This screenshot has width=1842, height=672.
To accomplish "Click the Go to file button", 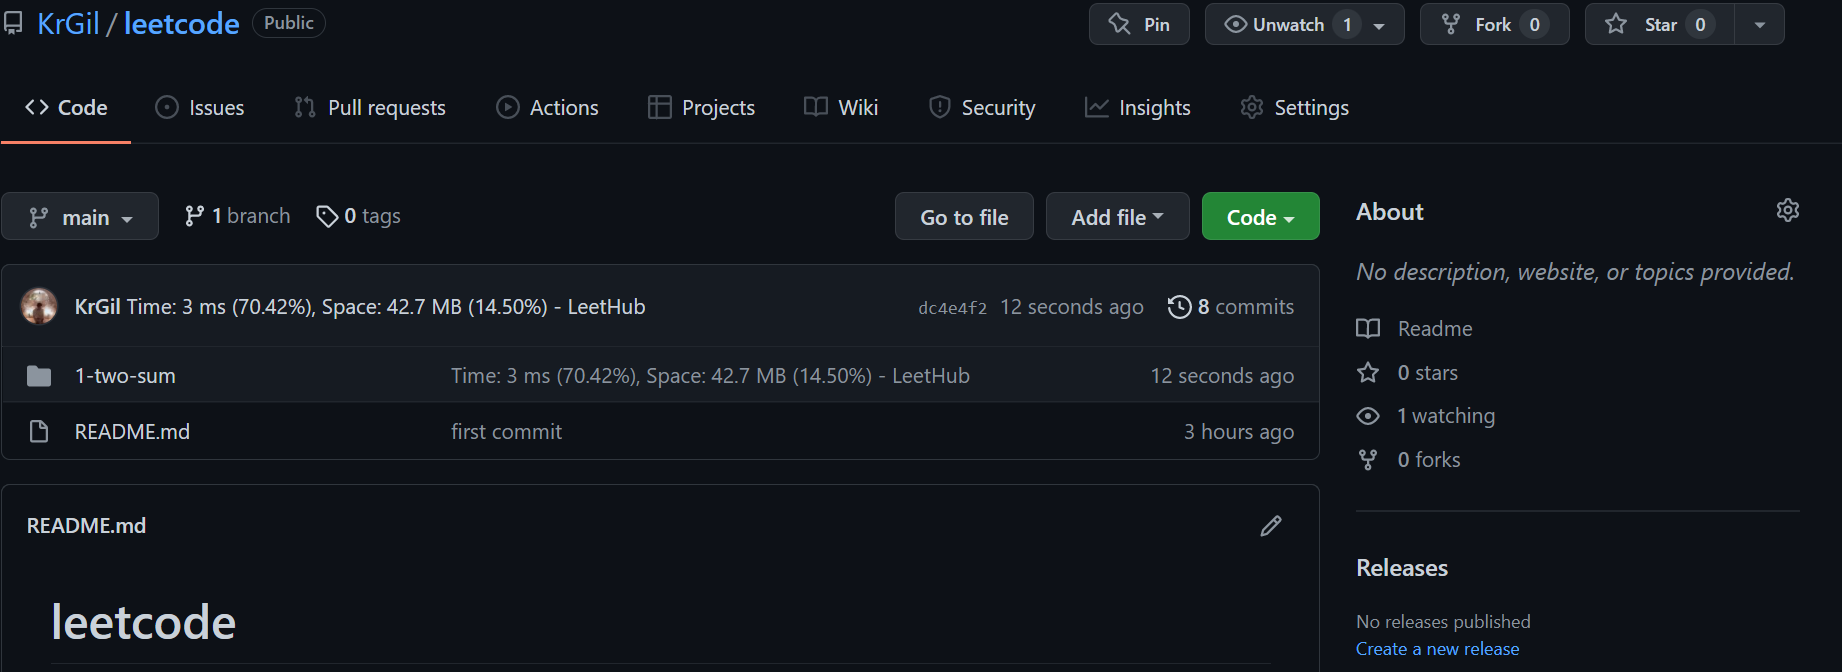I will click(964, 216).
